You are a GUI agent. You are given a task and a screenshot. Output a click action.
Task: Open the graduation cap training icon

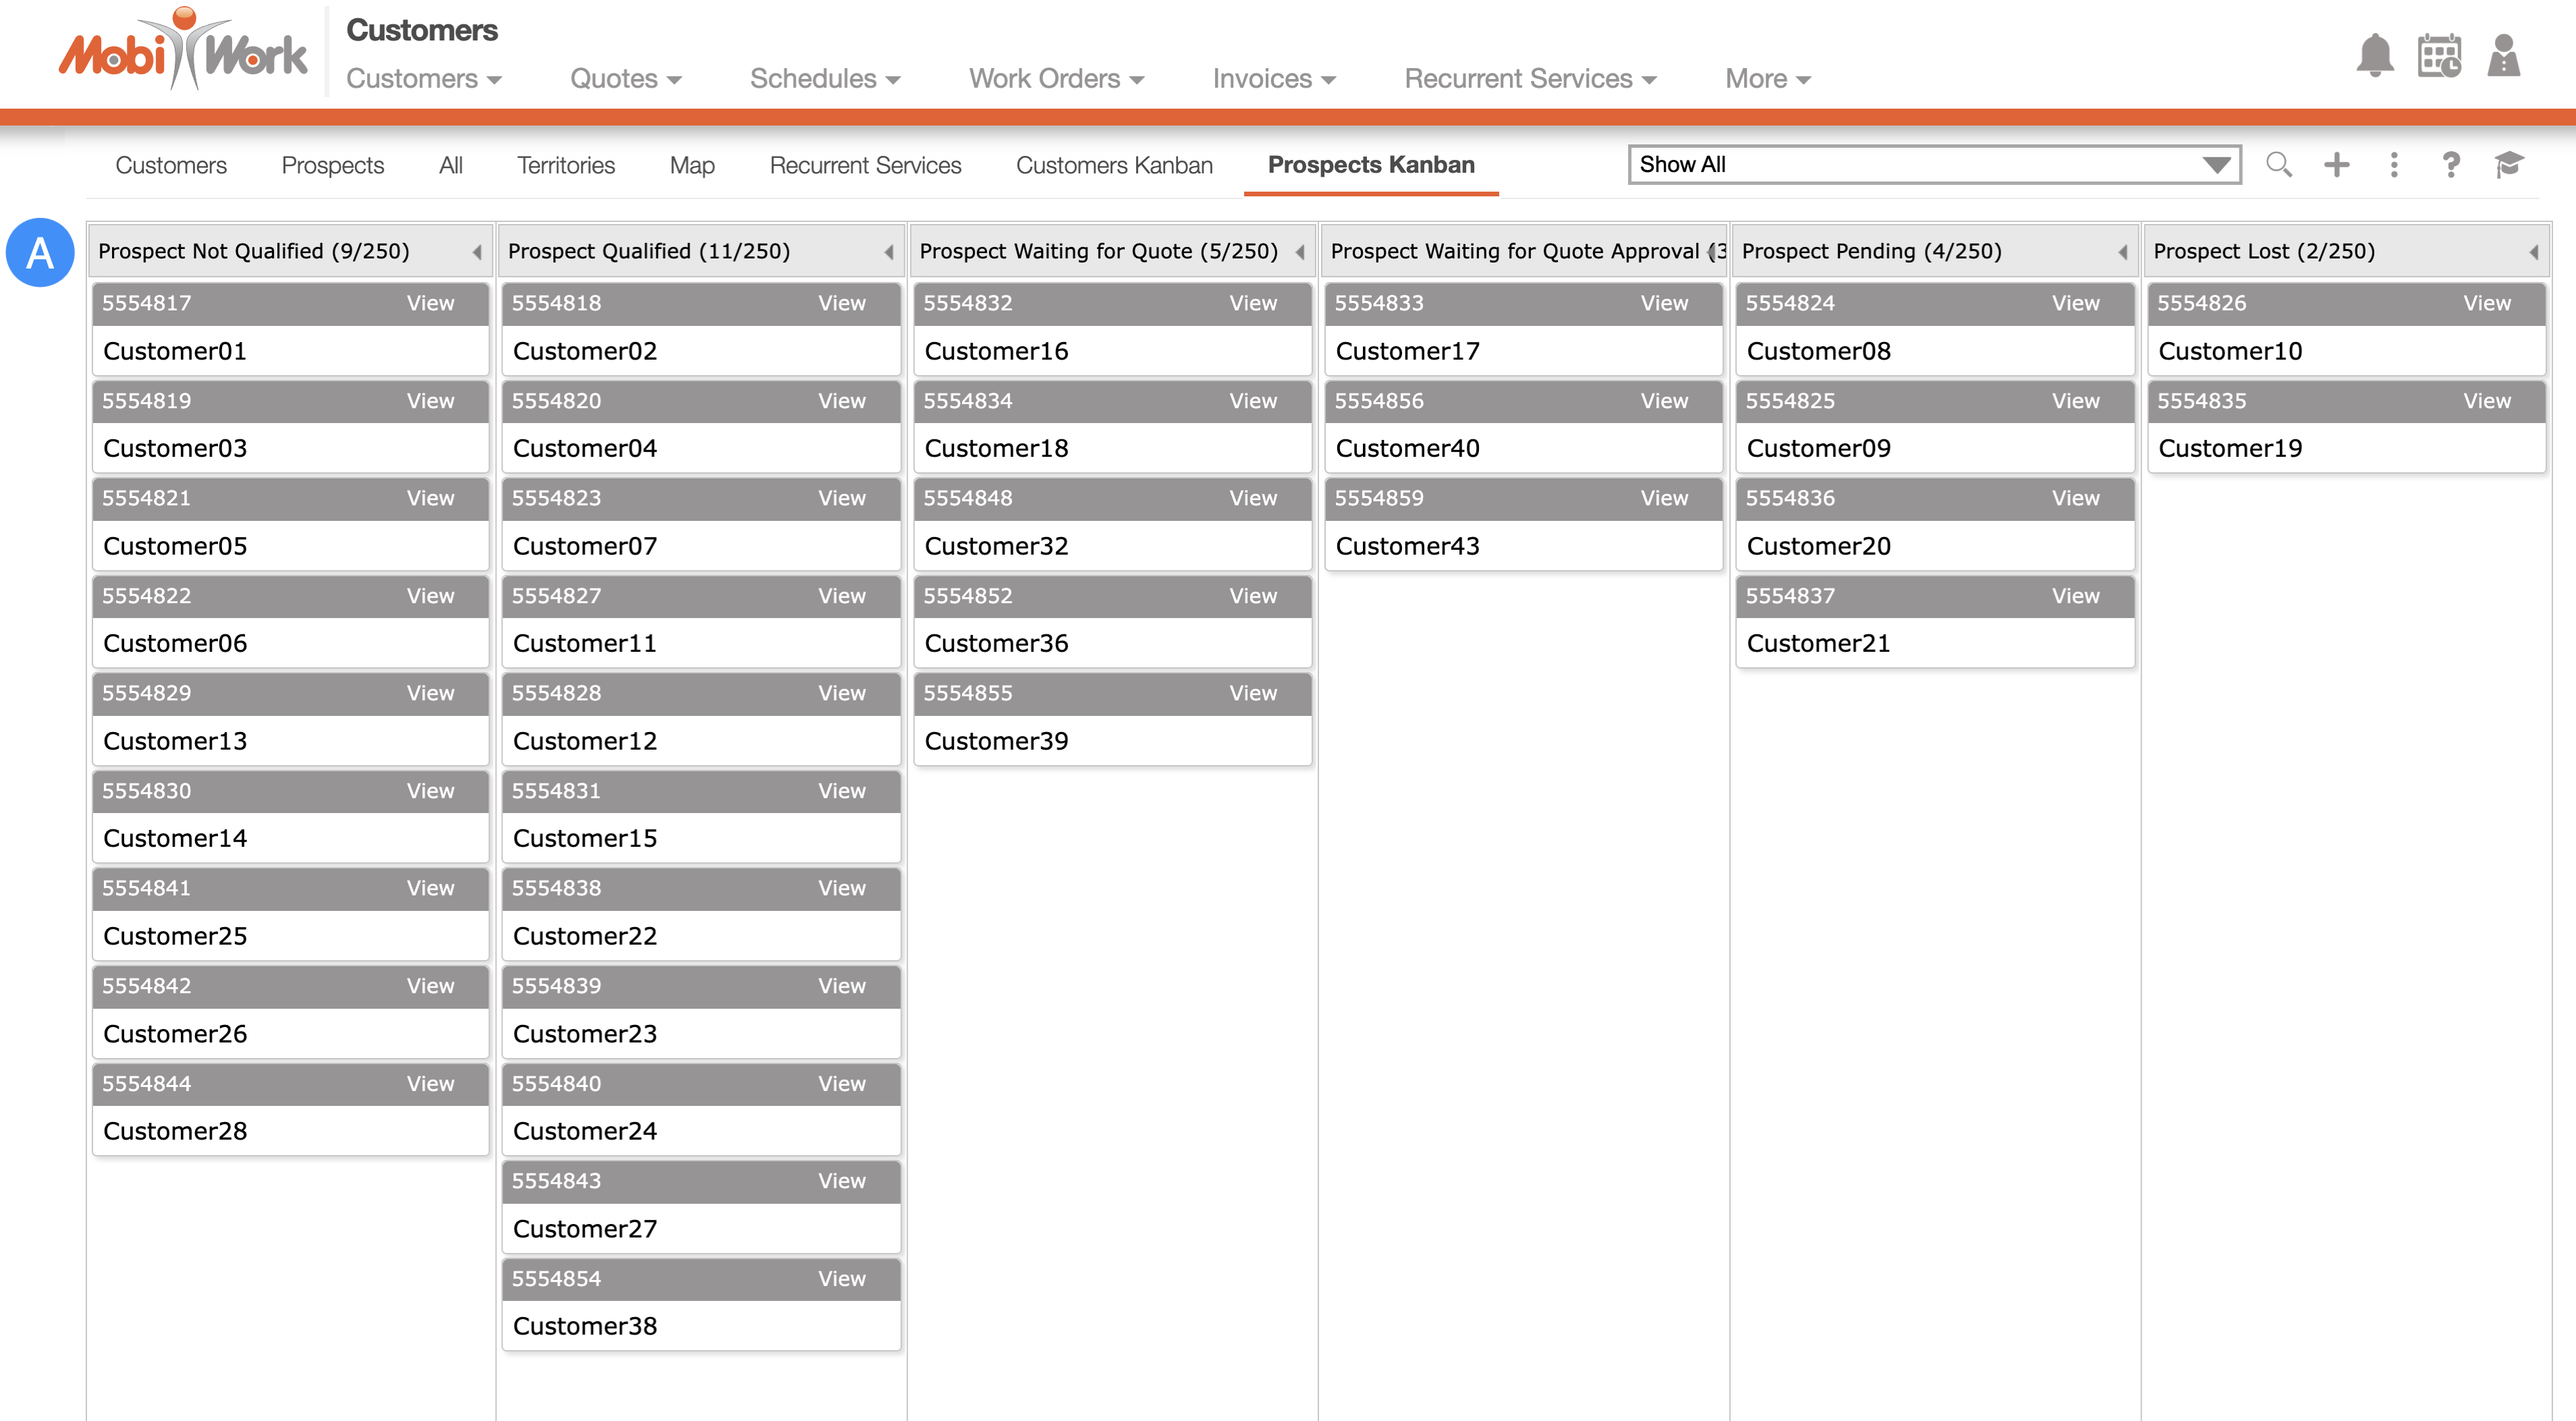click(2509, 165)
